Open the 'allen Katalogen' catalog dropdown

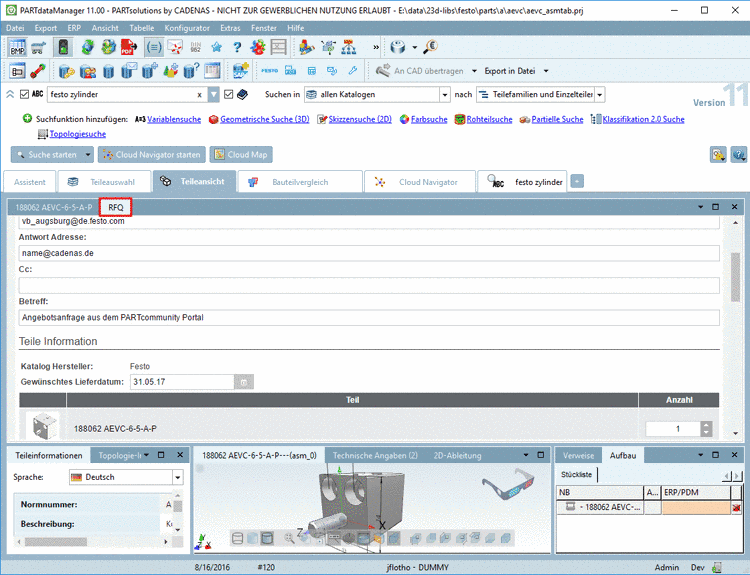(445, 95)
